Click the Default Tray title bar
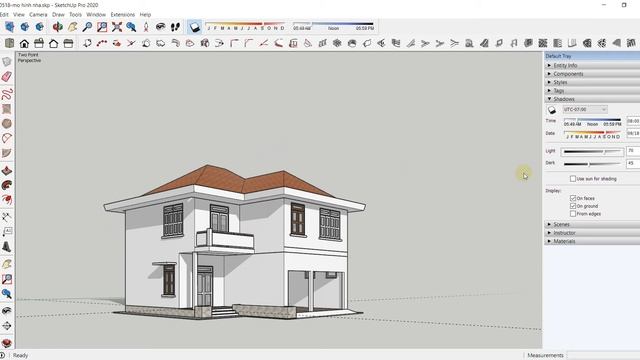The image size is (640, 360). 592,56
